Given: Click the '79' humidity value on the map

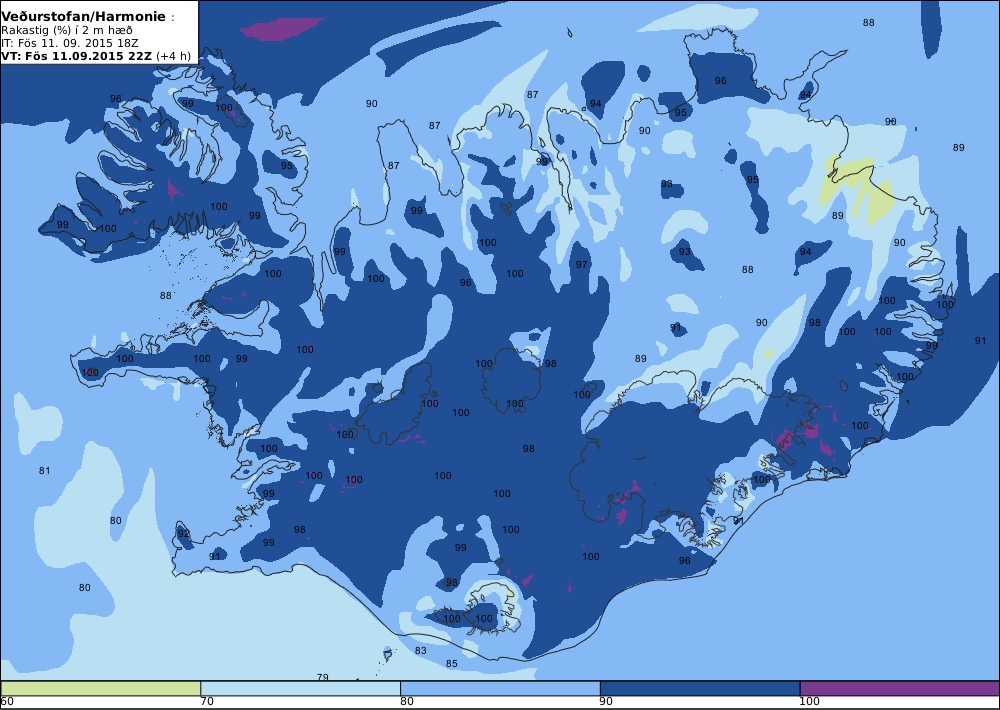Looking at the screenshot, I should 323,677.
